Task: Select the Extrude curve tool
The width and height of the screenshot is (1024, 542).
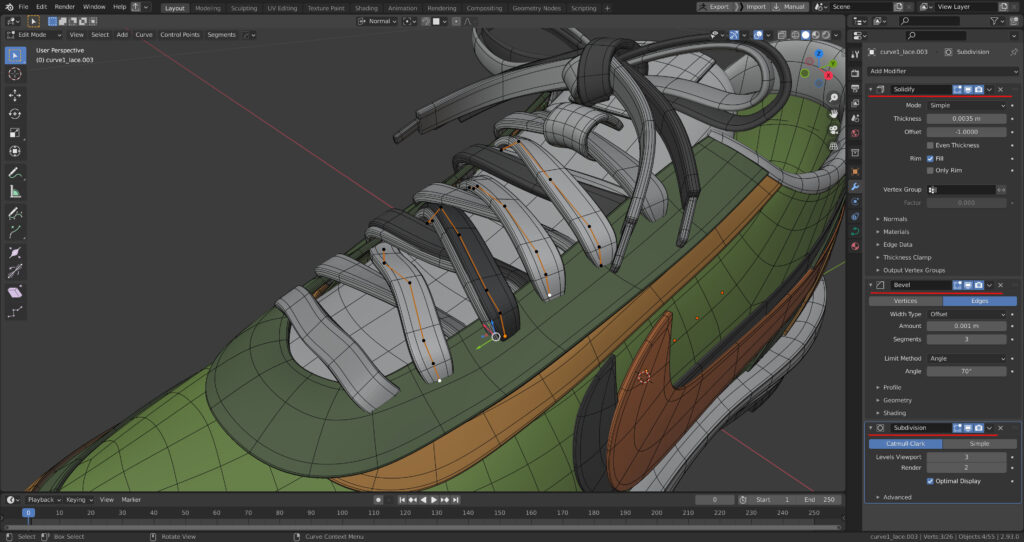Action: (15, 232)
